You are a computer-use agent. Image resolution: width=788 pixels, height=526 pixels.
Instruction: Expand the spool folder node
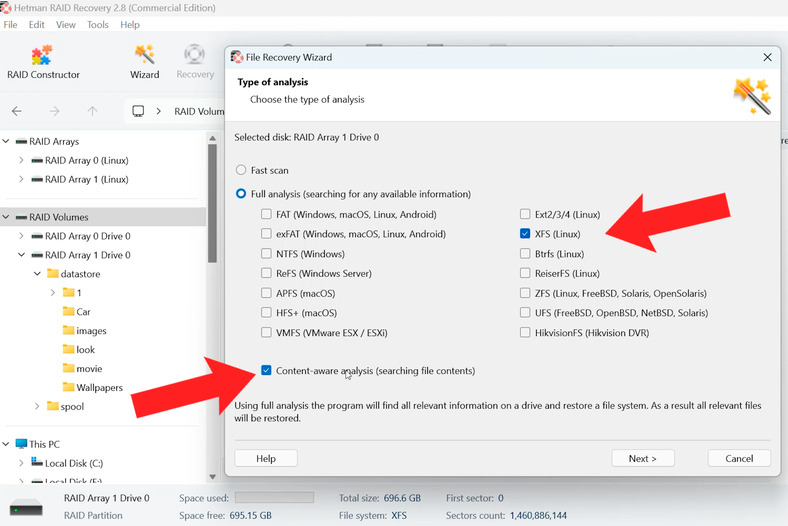pos(37,406)
